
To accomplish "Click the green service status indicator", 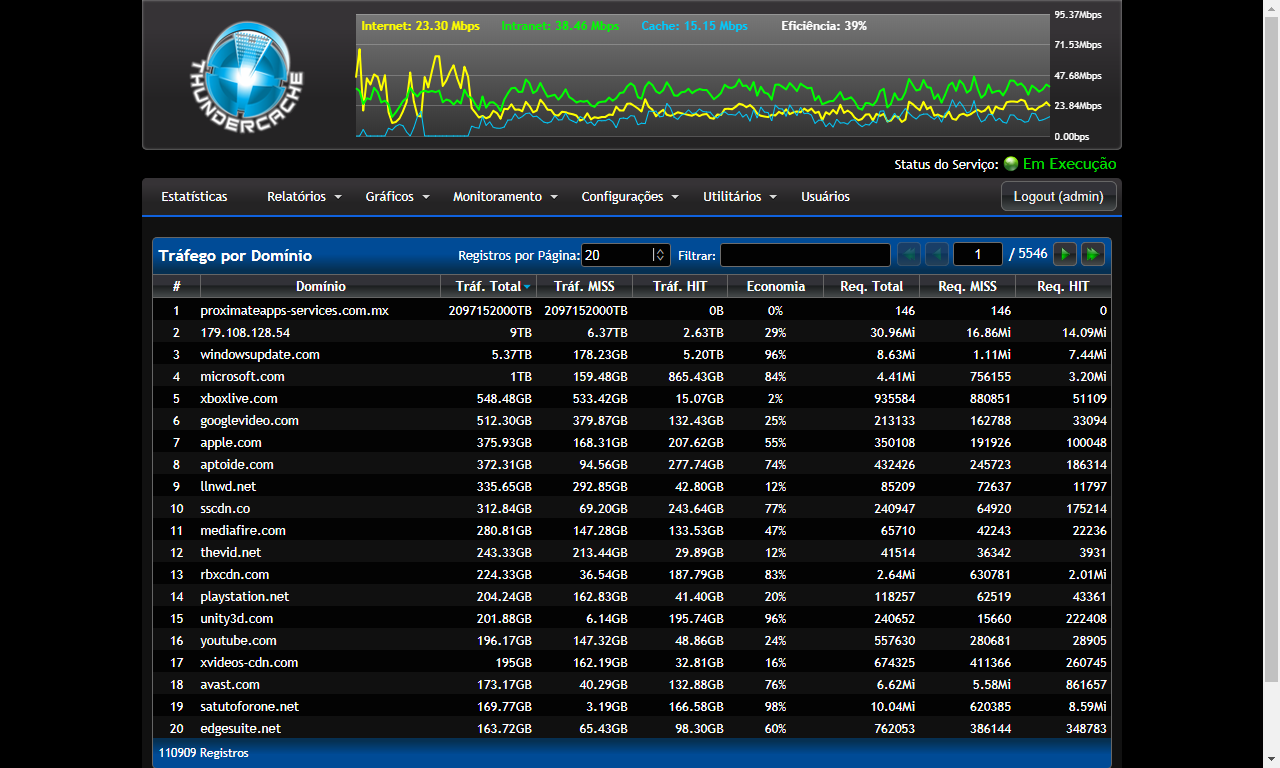I will point(1011,164).
